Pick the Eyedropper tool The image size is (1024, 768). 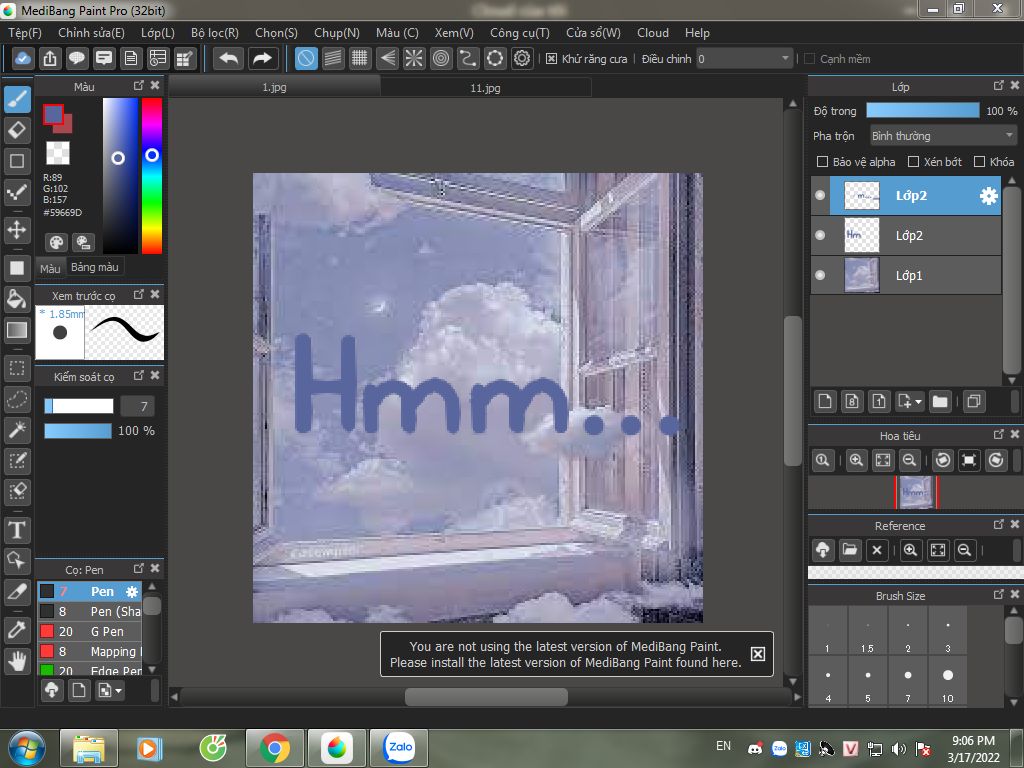[17, 630]
